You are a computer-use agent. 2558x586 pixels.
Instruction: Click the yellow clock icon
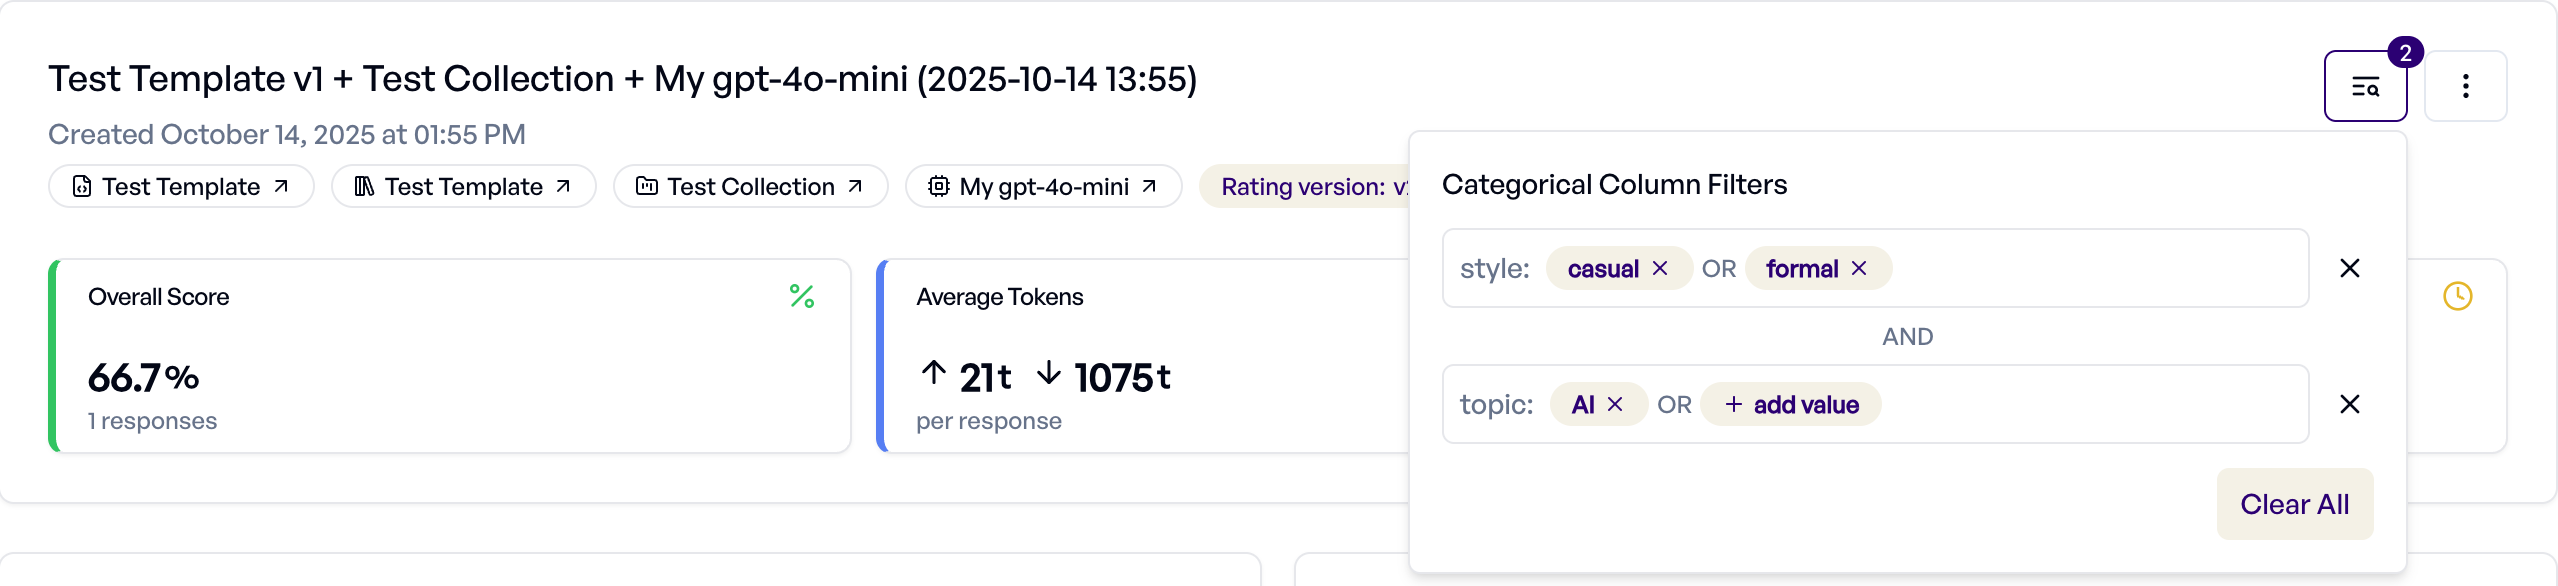[x=2457, y=296]
